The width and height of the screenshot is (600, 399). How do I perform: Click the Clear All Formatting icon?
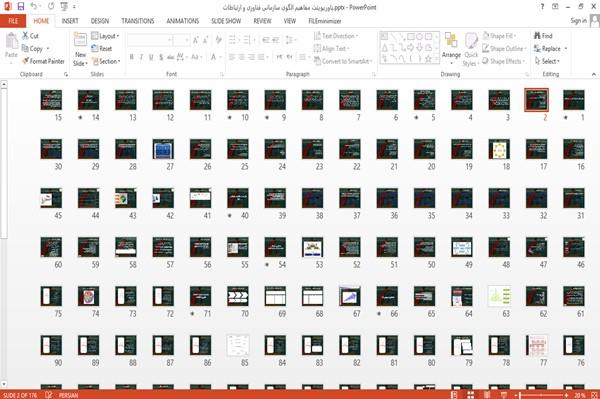[x=218, y=40]
